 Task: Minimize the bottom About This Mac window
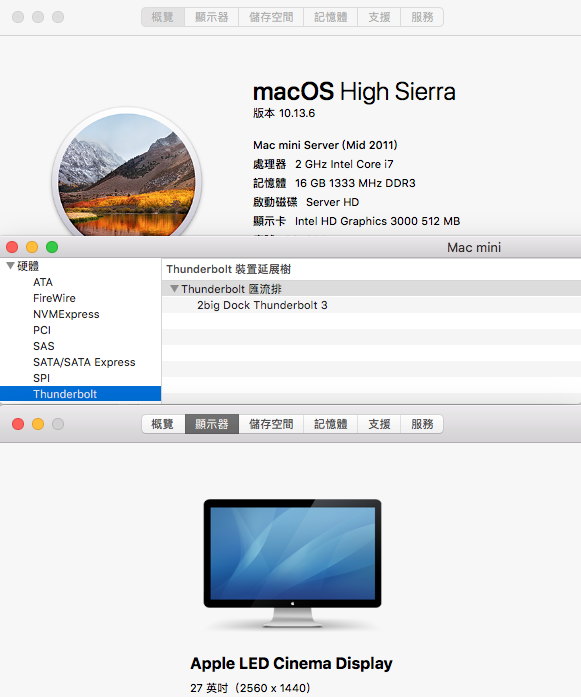coord(38,424)
